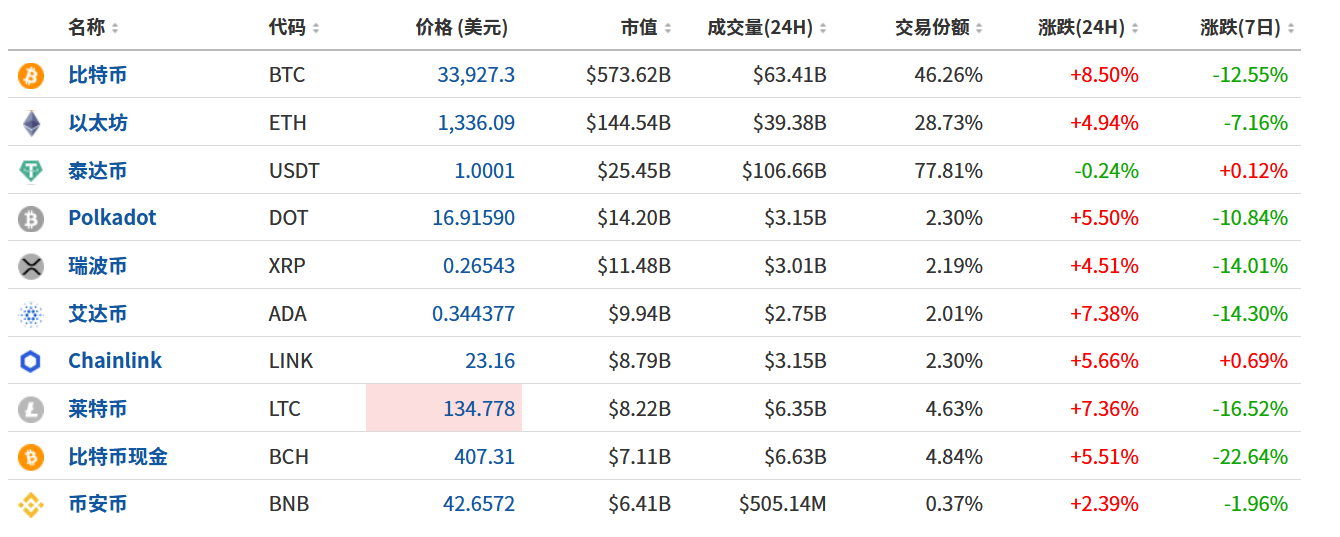Sort by 市值 market cap arrows
Image resolution: width=1340 pixels, height=537 pixels.
click(668, 29)
